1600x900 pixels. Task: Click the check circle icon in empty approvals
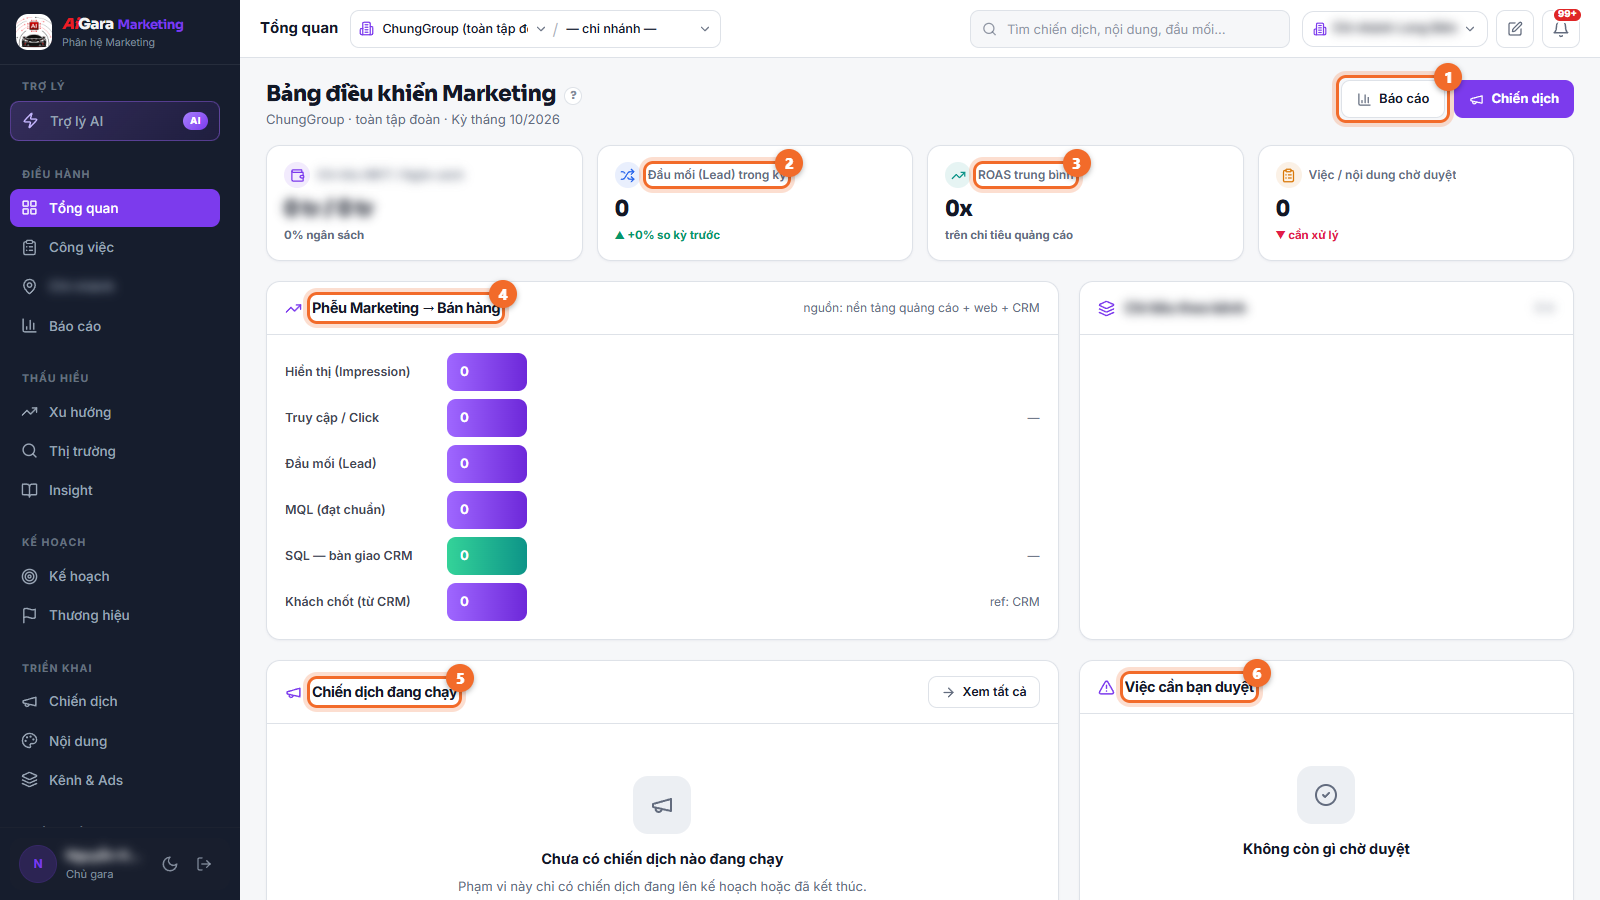click(x=1326, y=795)
